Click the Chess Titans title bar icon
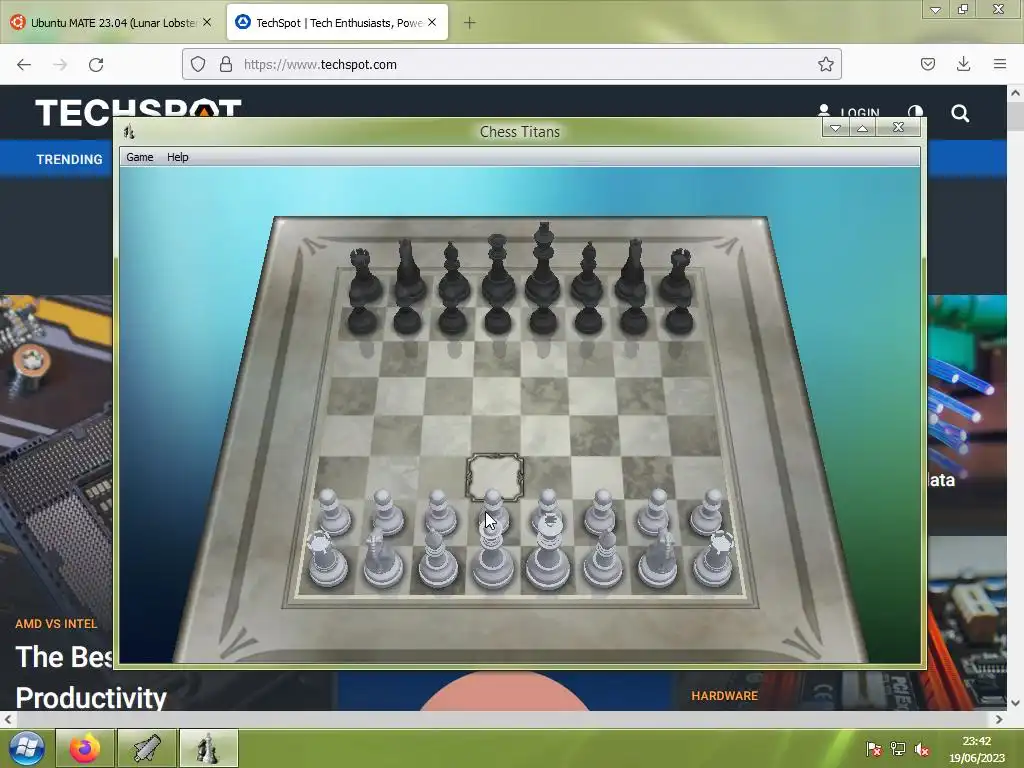This screenshot has width=1024, height=768. pyautogui.click(x=129, y=132)
